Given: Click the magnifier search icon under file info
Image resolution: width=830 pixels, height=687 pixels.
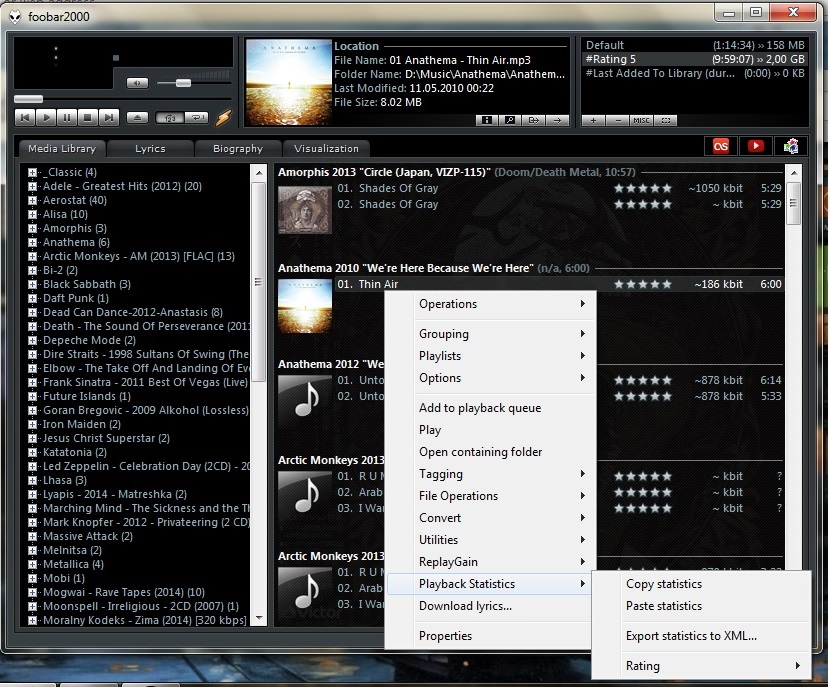Looking at the screenshot, I should pos(510,120).
